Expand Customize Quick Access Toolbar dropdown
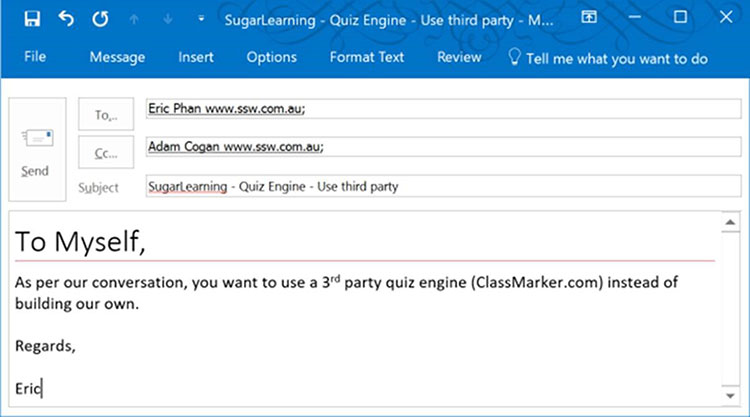This screenshot has height=417, width=750. 202,18
